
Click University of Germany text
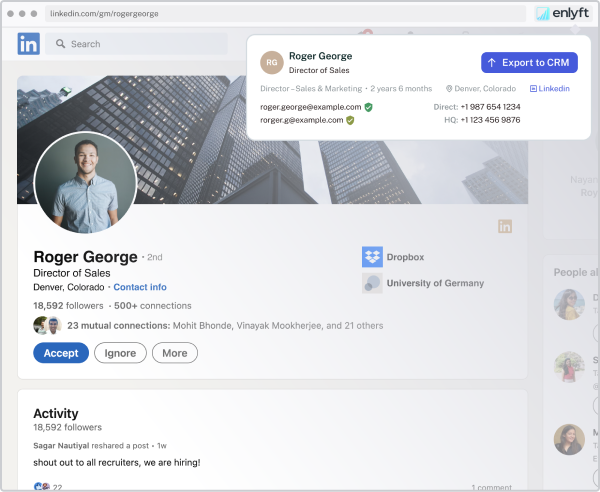(435, 283)
